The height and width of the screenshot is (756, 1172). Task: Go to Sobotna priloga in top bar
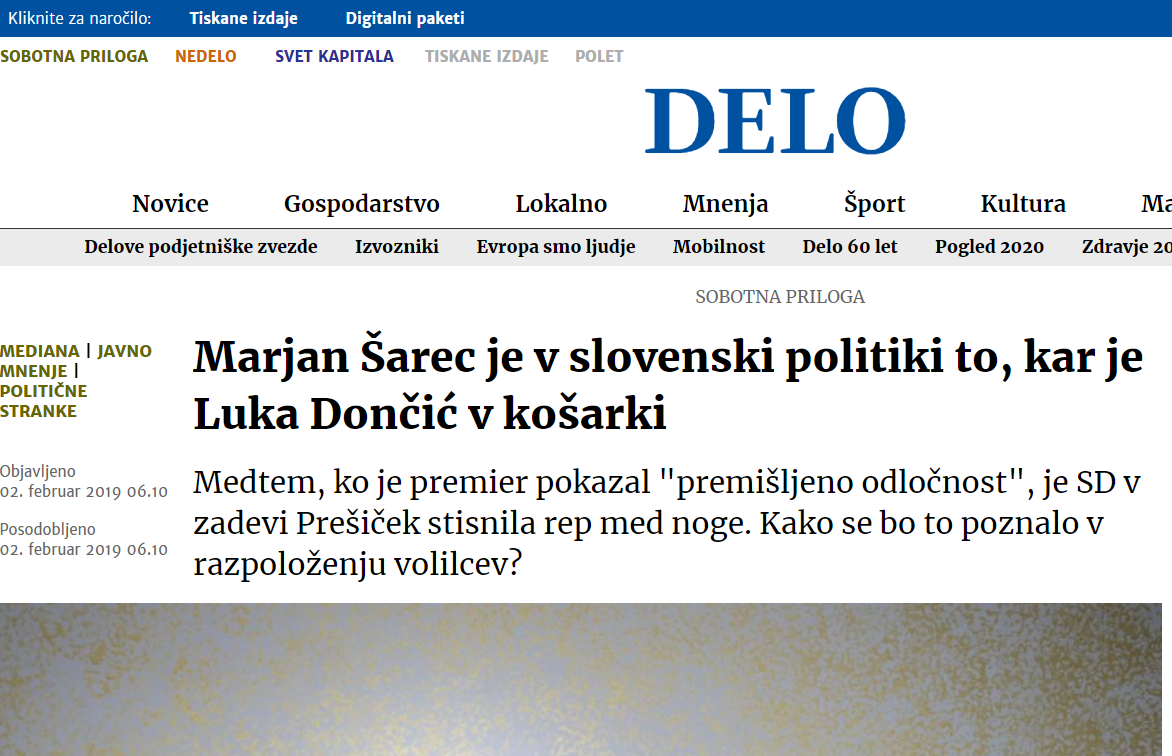pos(74,56)
